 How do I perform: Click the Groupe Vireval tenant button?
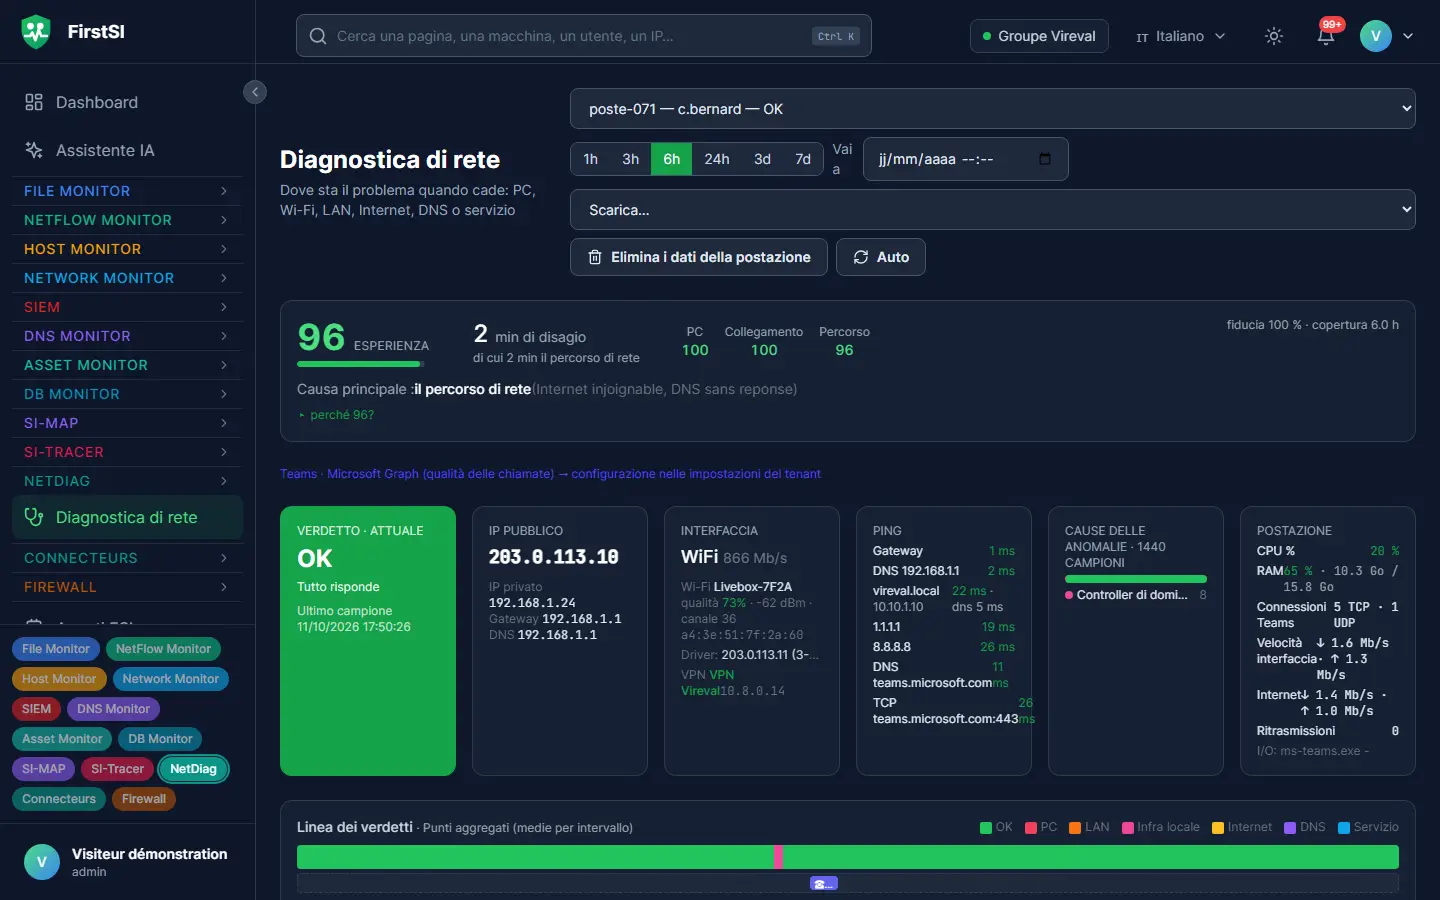tap(1039, 36)
